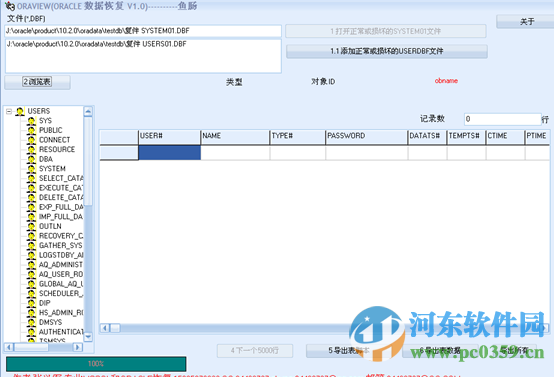Click the USERS root node icon
Screen dimensions: 554x377
pos(20,111)
